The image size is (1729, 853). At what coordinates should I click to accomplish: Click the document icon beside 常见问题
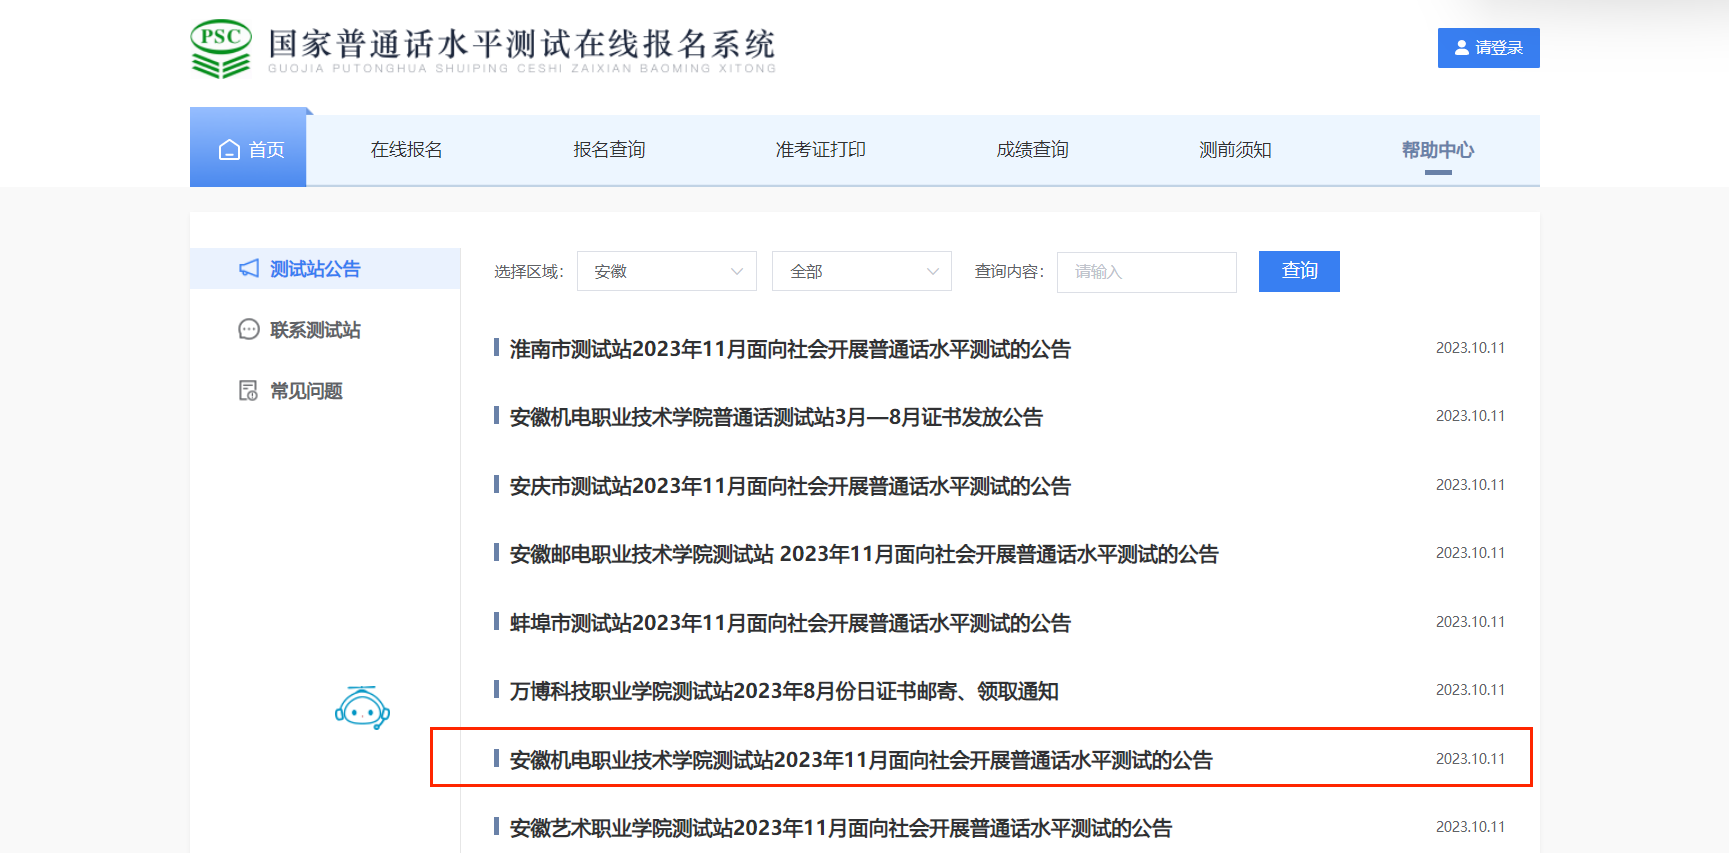point(249,391)
